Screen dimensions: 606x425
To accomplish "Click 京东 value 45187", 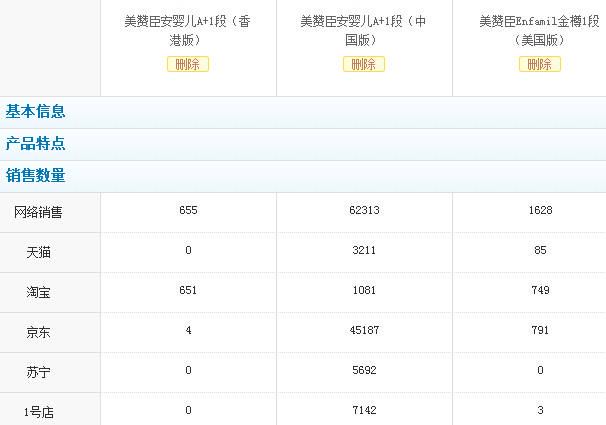I will 364,330.
